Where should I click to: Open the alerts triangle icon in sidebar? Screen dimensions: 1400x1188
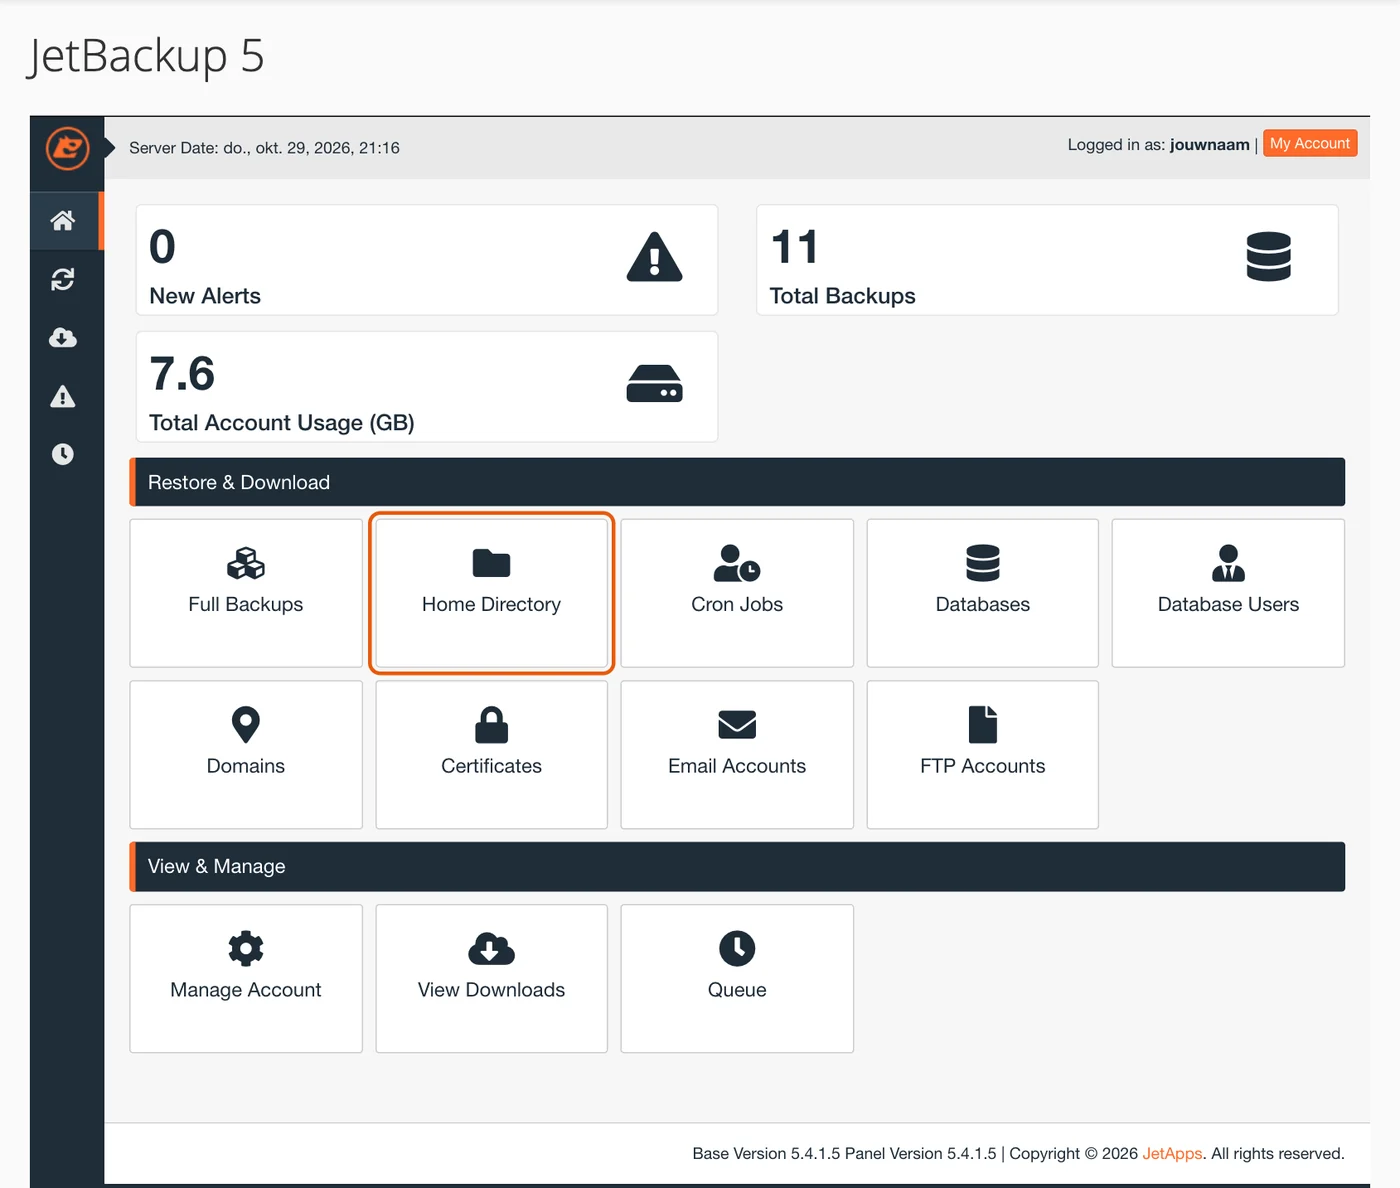coord(63,397)
